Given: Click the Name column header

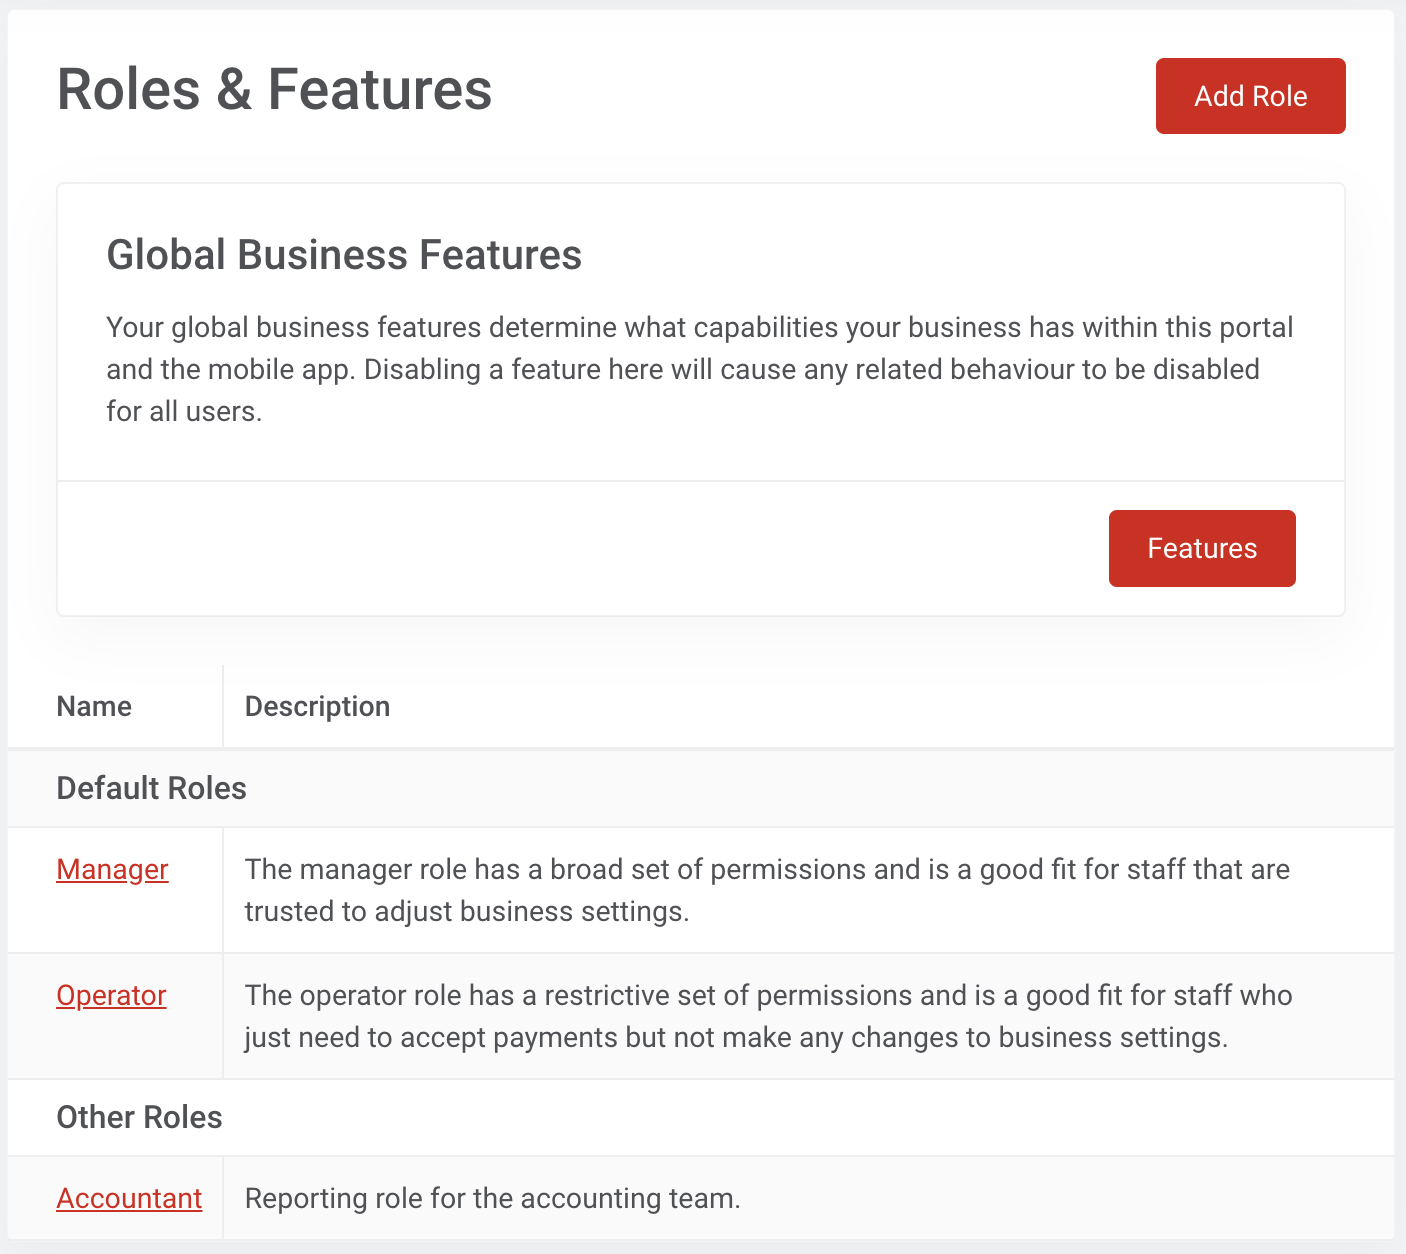Looking at the screenshot, I should 94,707.
